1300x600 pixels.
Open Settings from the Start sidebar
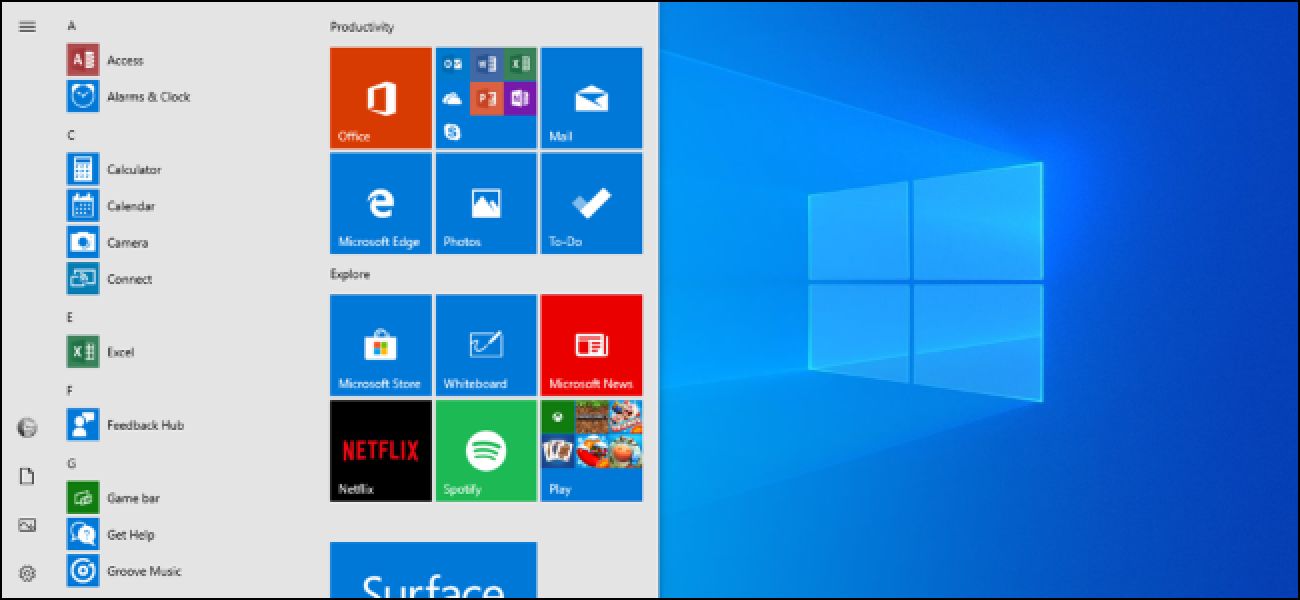click(26, 574)
